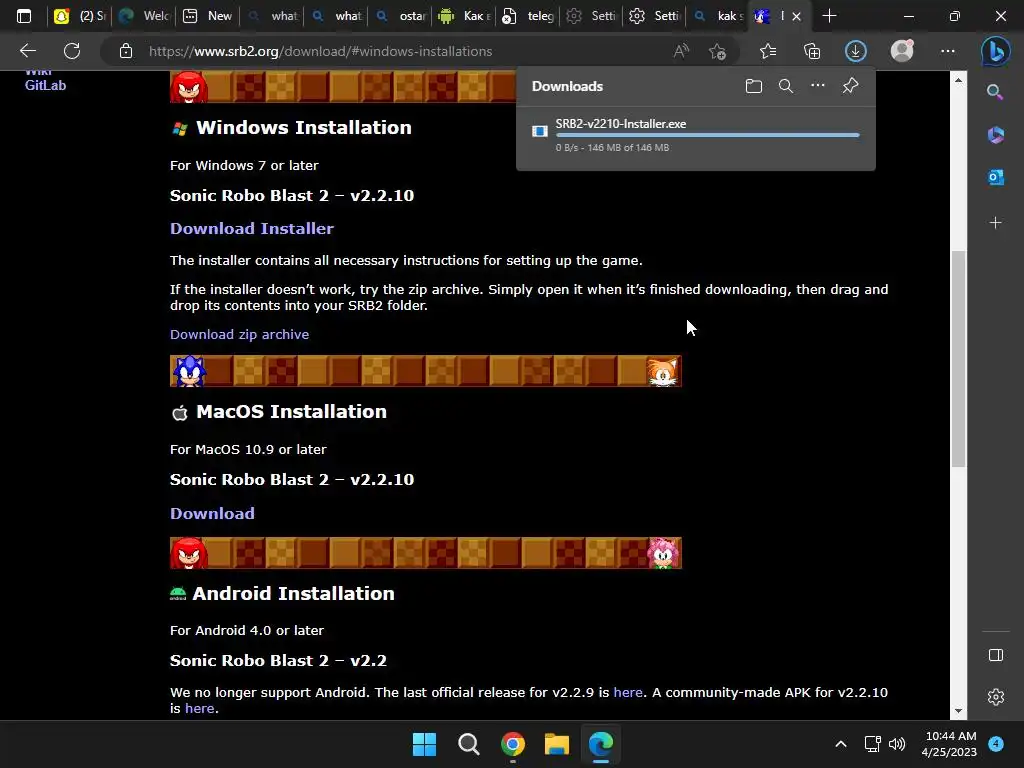
Task: Open Read aloud in address bar
Action: pos(681,51)
